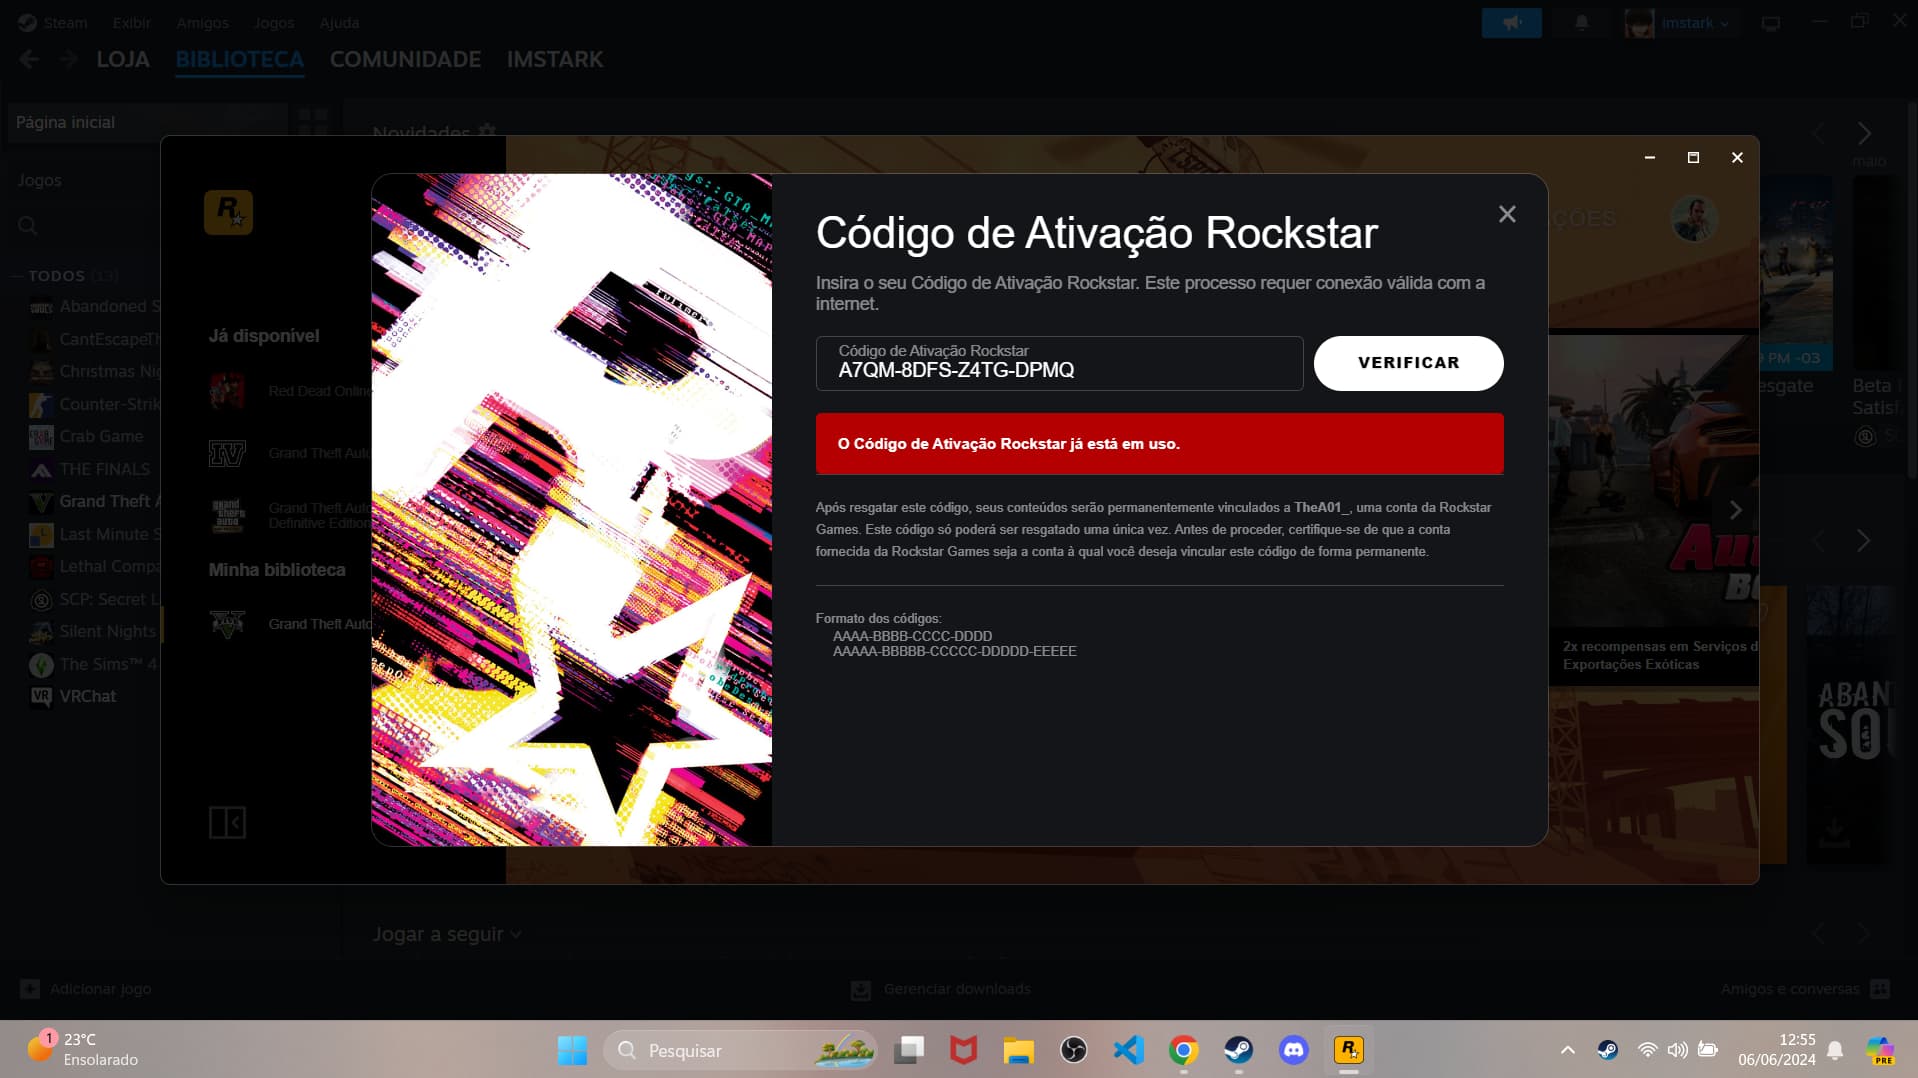Open Ajuda menu

[x=339, y=22]
